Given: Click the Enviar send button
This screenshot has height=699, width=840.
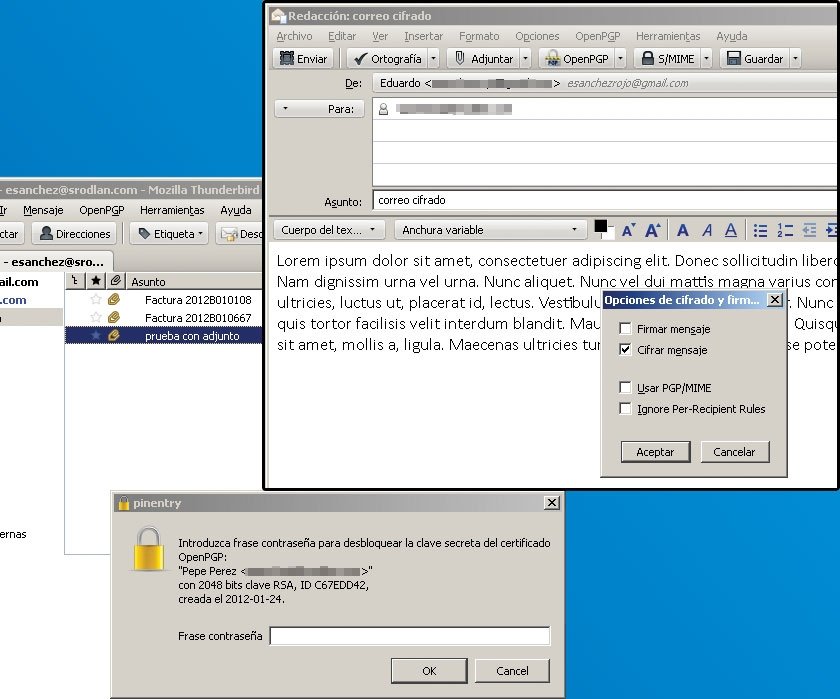Looking at the screenshot, I should pos(303,58).
